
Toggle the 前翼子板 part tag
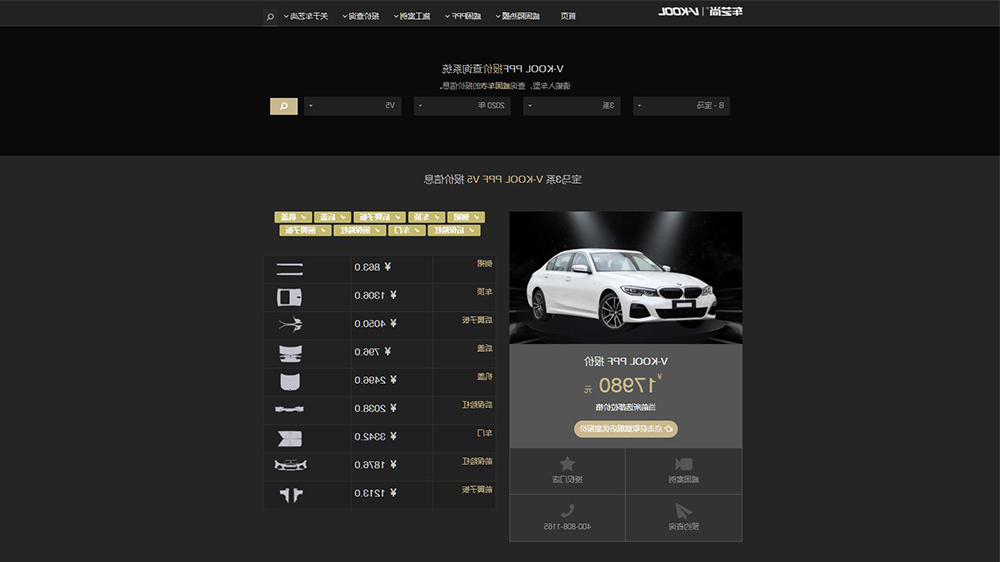pyautogui.click(x=305, y=230)
